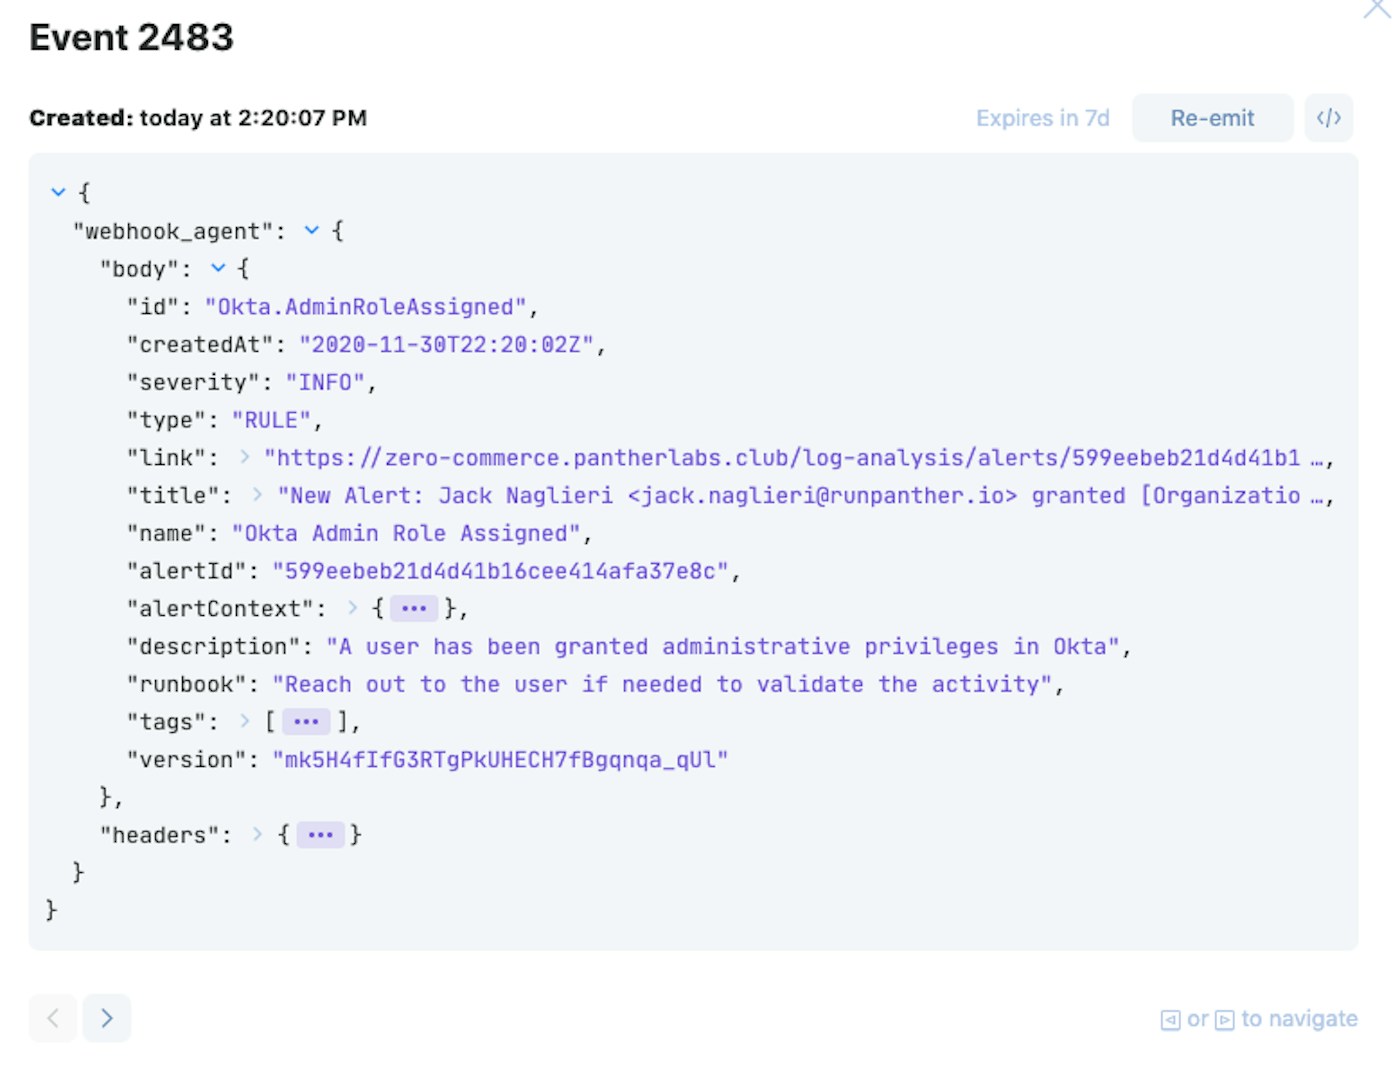Expand the truncated link value
The height and width of the screenshot is (1073, 1400).
(245, 458)
